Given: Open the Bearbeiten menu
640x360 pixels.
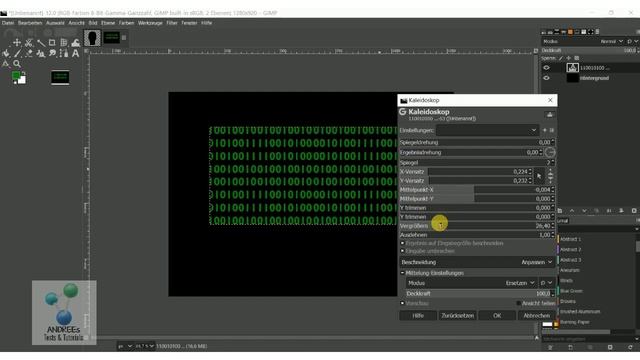Looking at the screenshot, I should click(x=30, y=23).
